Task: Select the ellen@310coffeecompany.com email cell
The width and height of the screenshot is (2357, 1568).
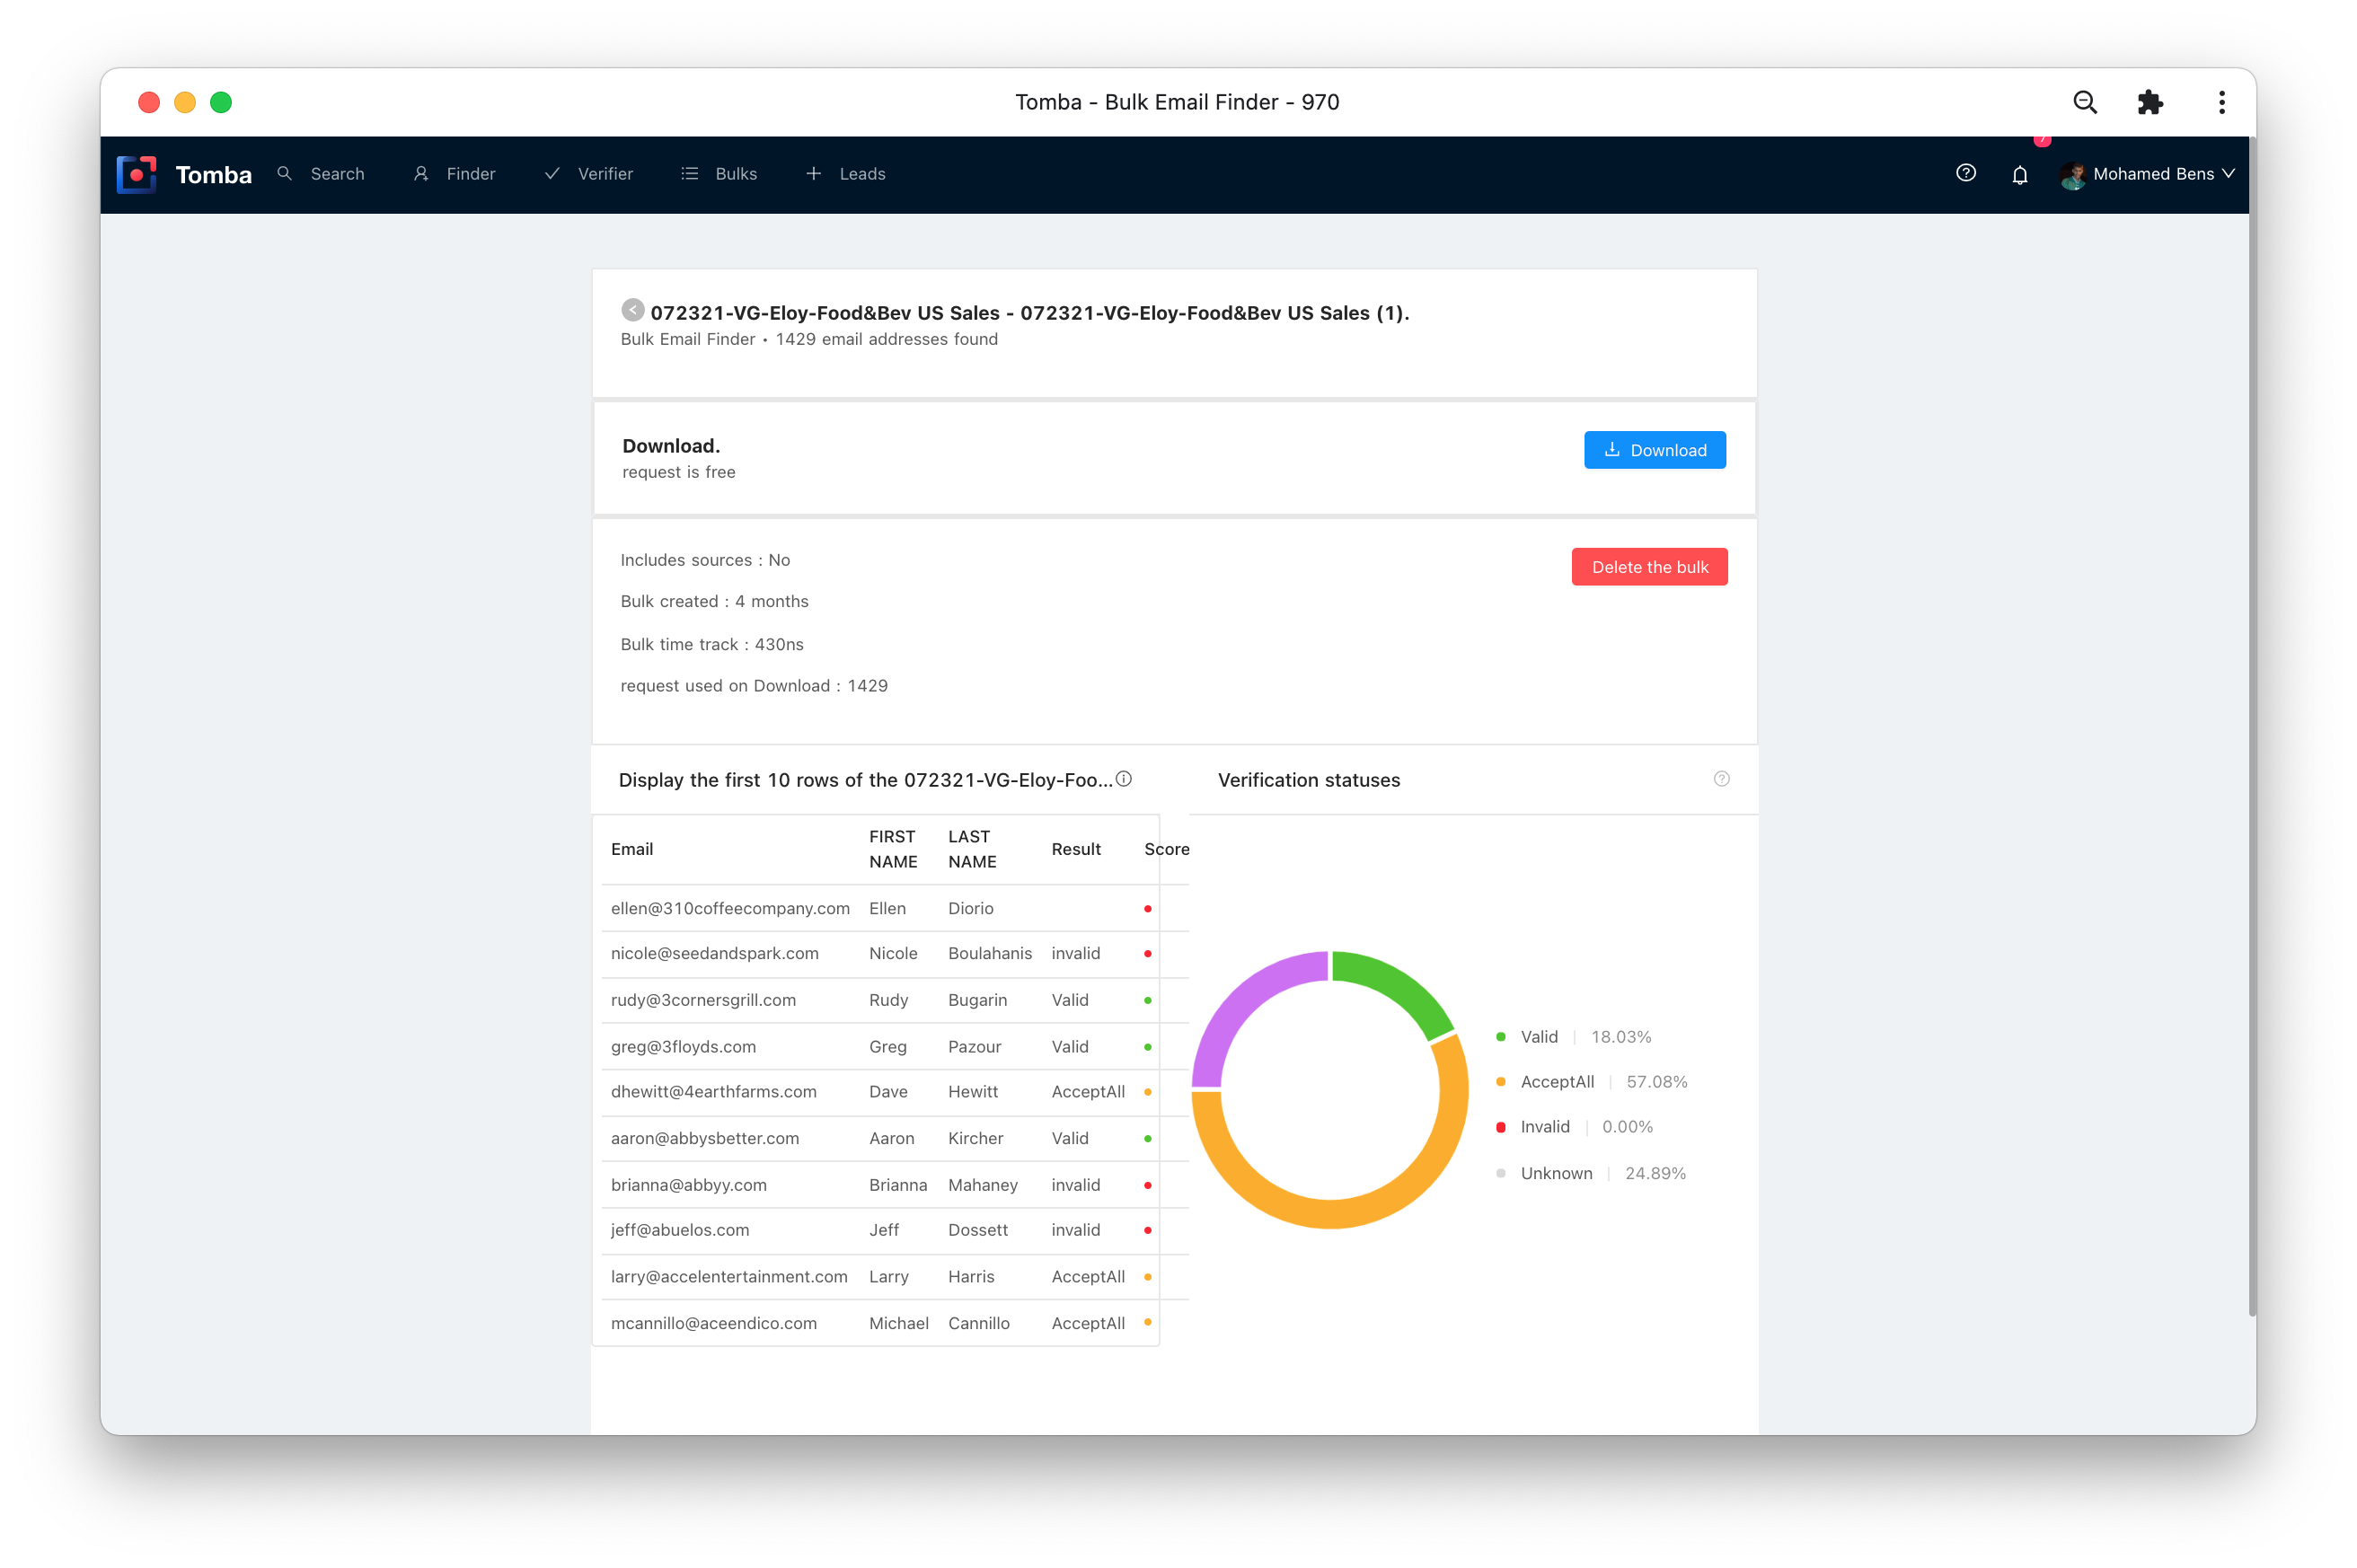Action: (730, 908)
